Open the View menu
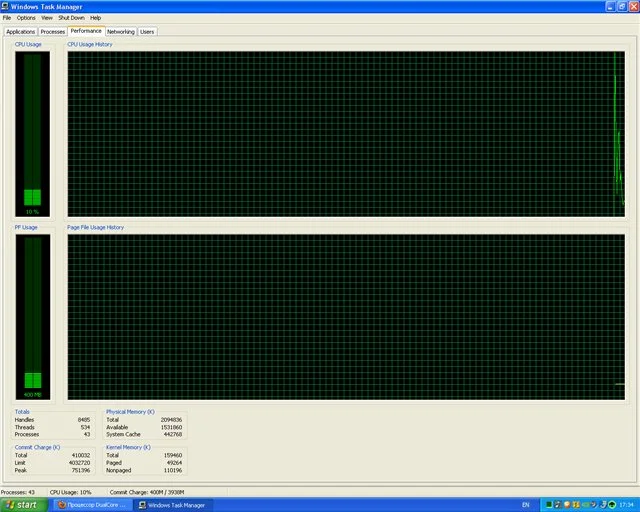 point(47,18)
